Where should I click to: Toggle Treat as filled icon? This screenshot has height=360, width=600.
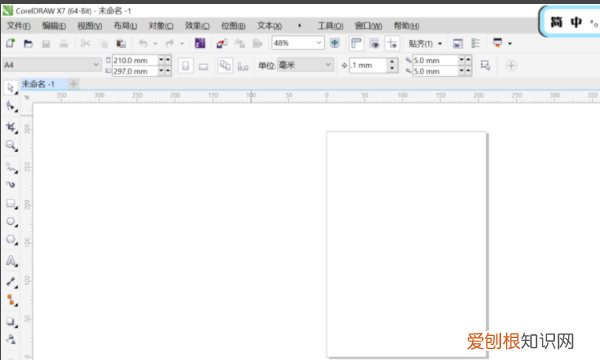point(485,65)
